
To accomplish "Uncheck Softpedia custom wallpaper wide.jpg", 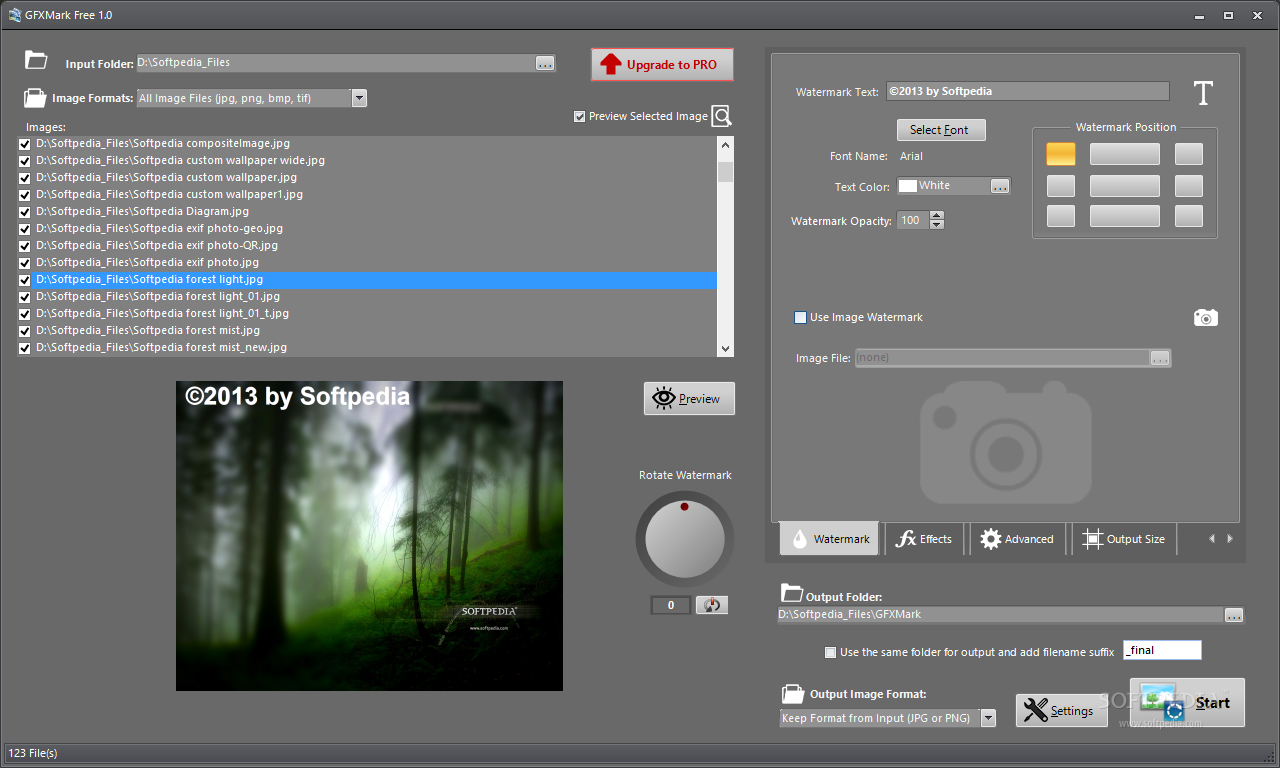I will coord(25,161).
